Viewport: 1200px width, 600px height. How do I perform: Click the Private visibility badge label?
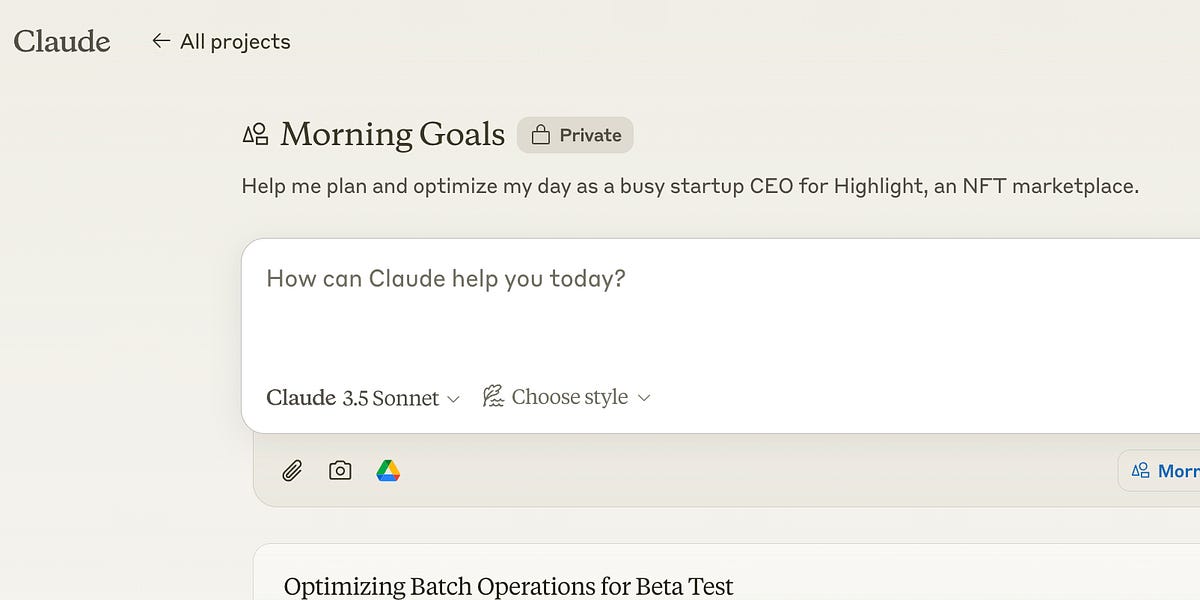[590, 135]
